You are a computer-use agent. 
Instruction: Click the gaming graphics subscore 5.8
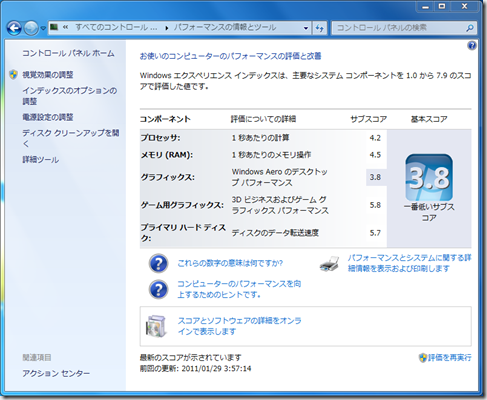(x=375, y=205)
